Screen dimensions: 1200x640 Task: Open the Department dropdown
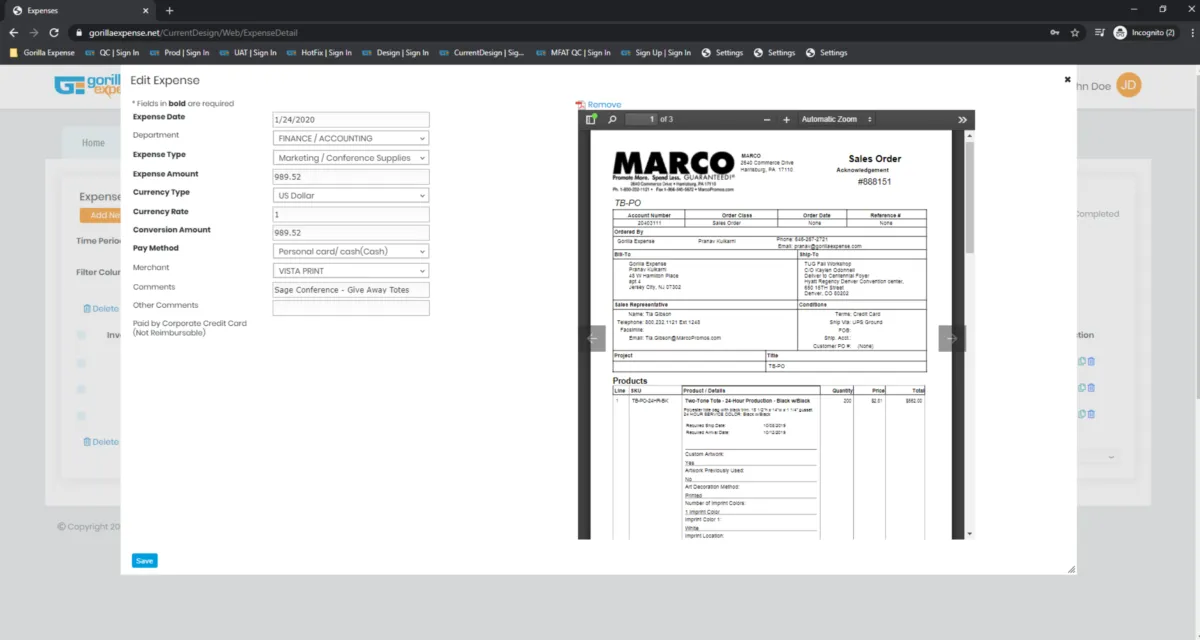[x=351, y=139]
